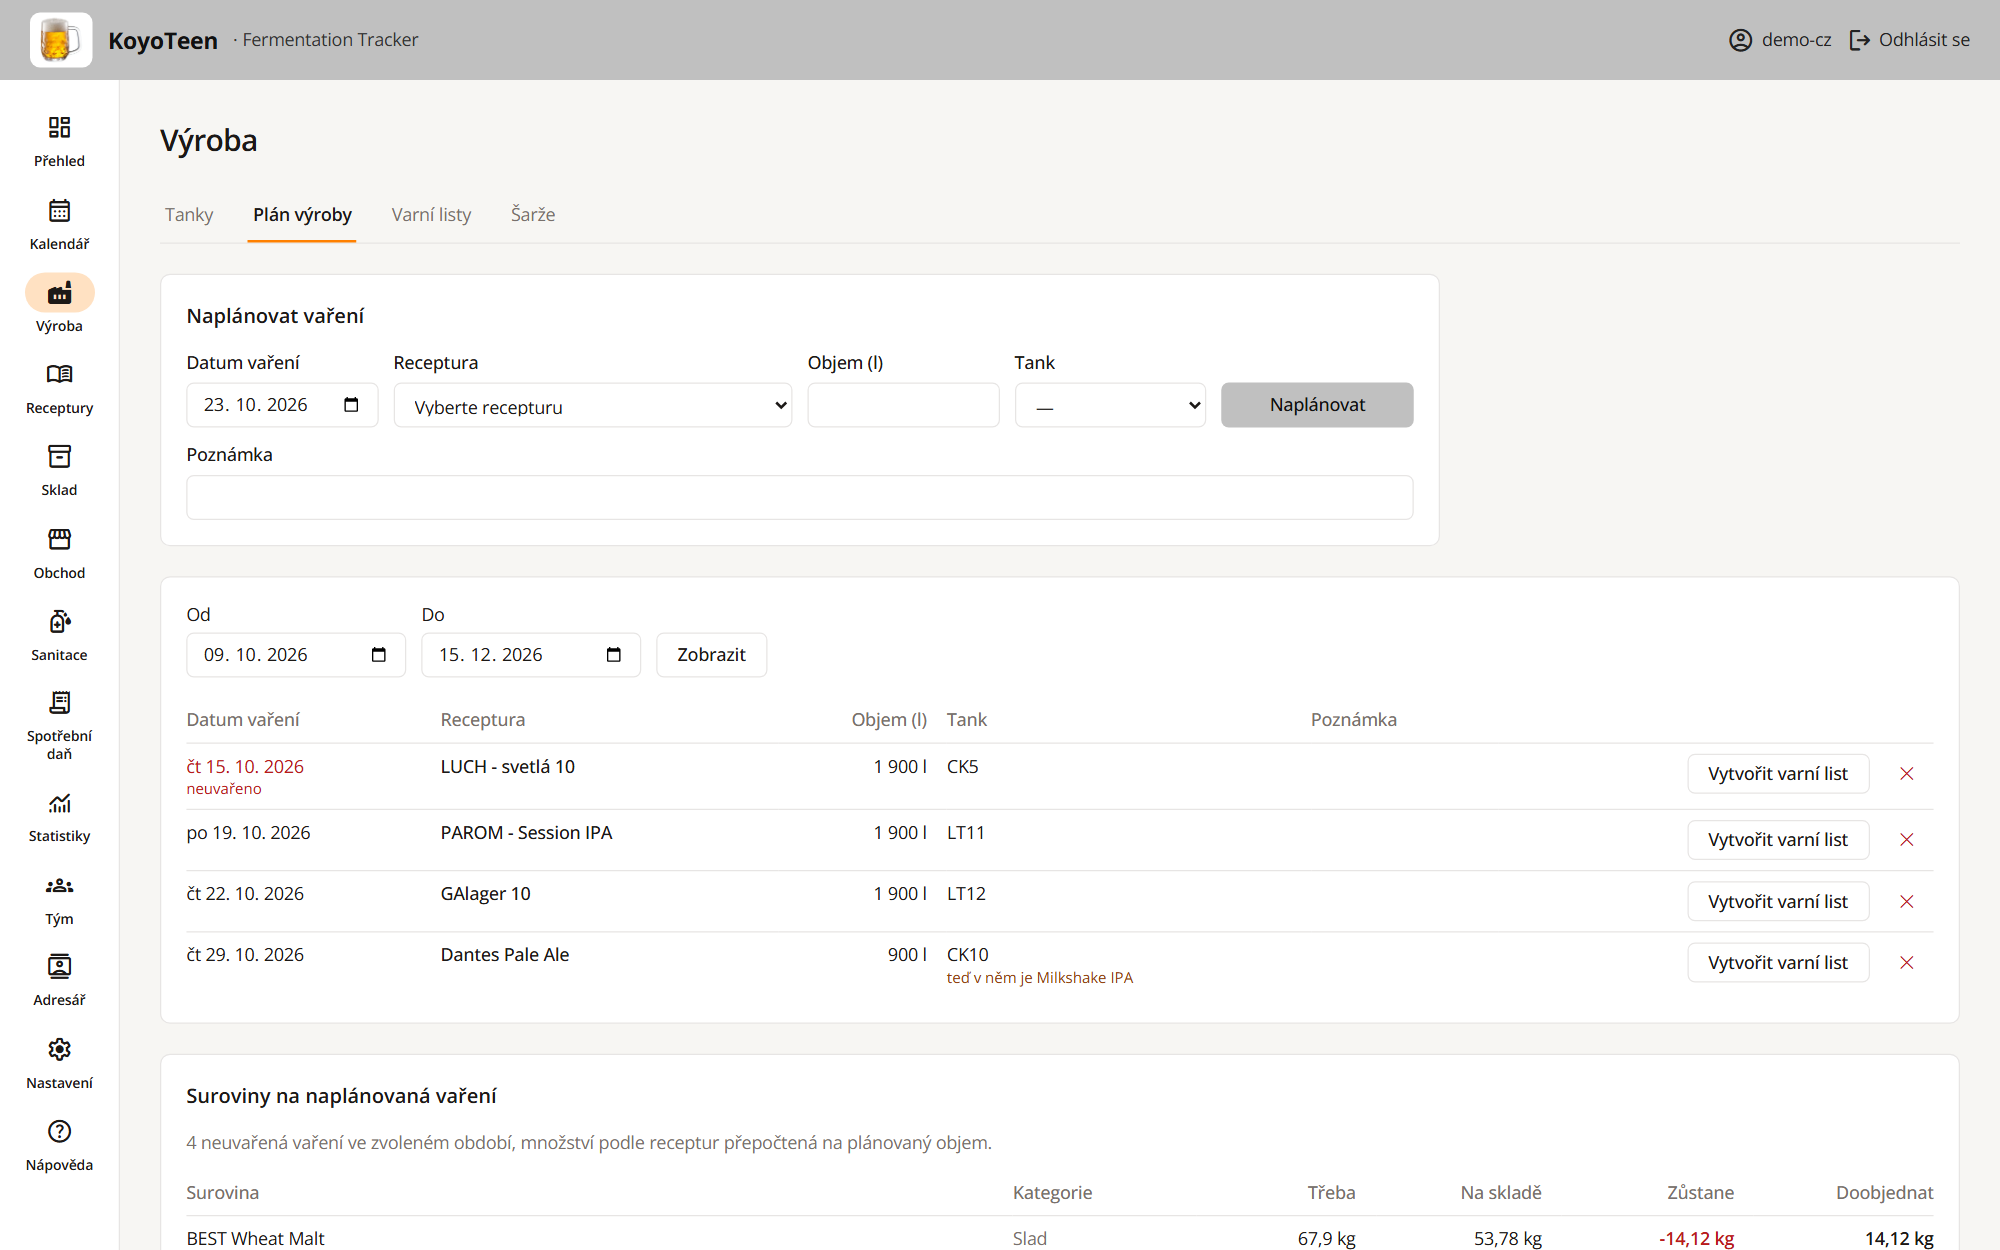Open the Obchod shop icon

pos(59,539)
